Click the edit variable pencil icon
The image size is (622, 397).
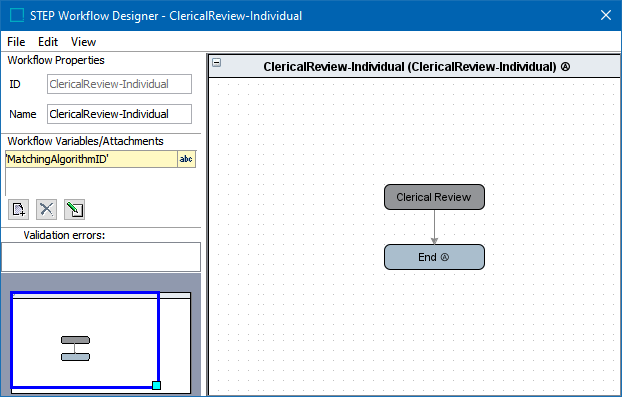click(x=74, y=209)
